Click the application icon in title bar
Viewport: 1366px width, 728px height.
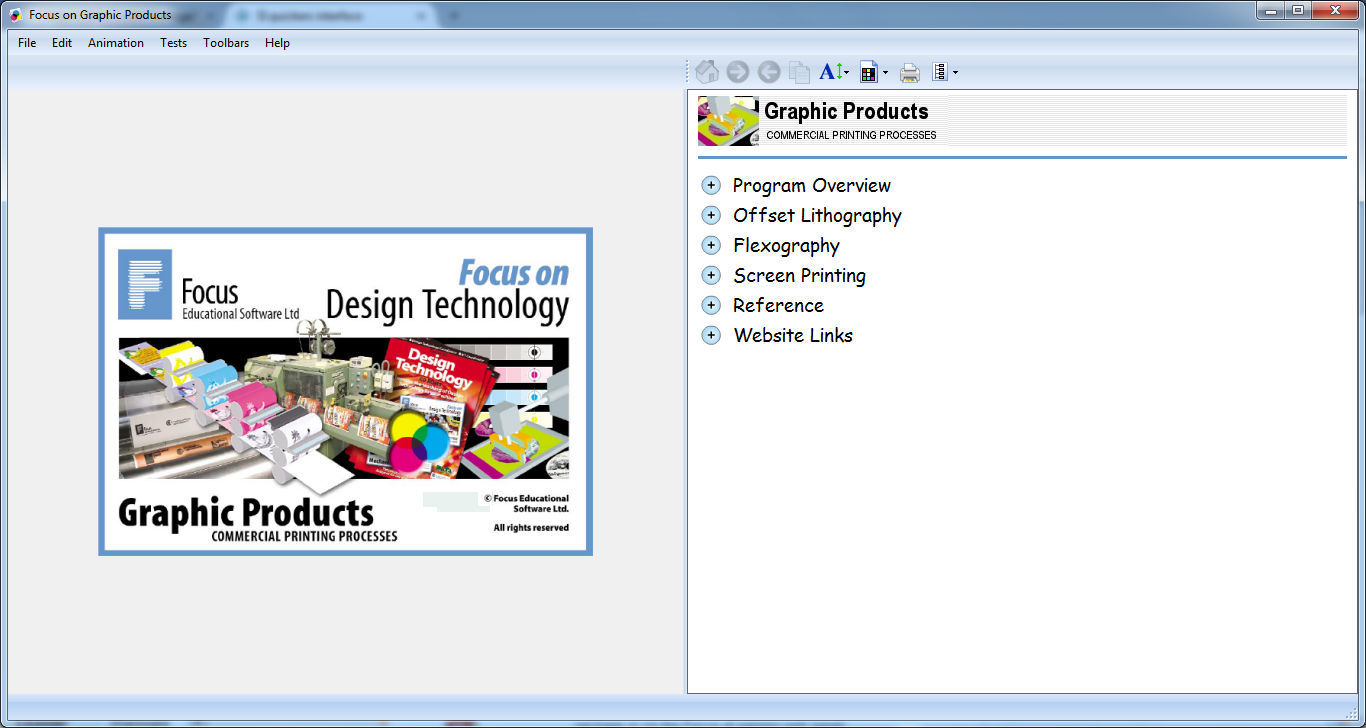(15, 14)
